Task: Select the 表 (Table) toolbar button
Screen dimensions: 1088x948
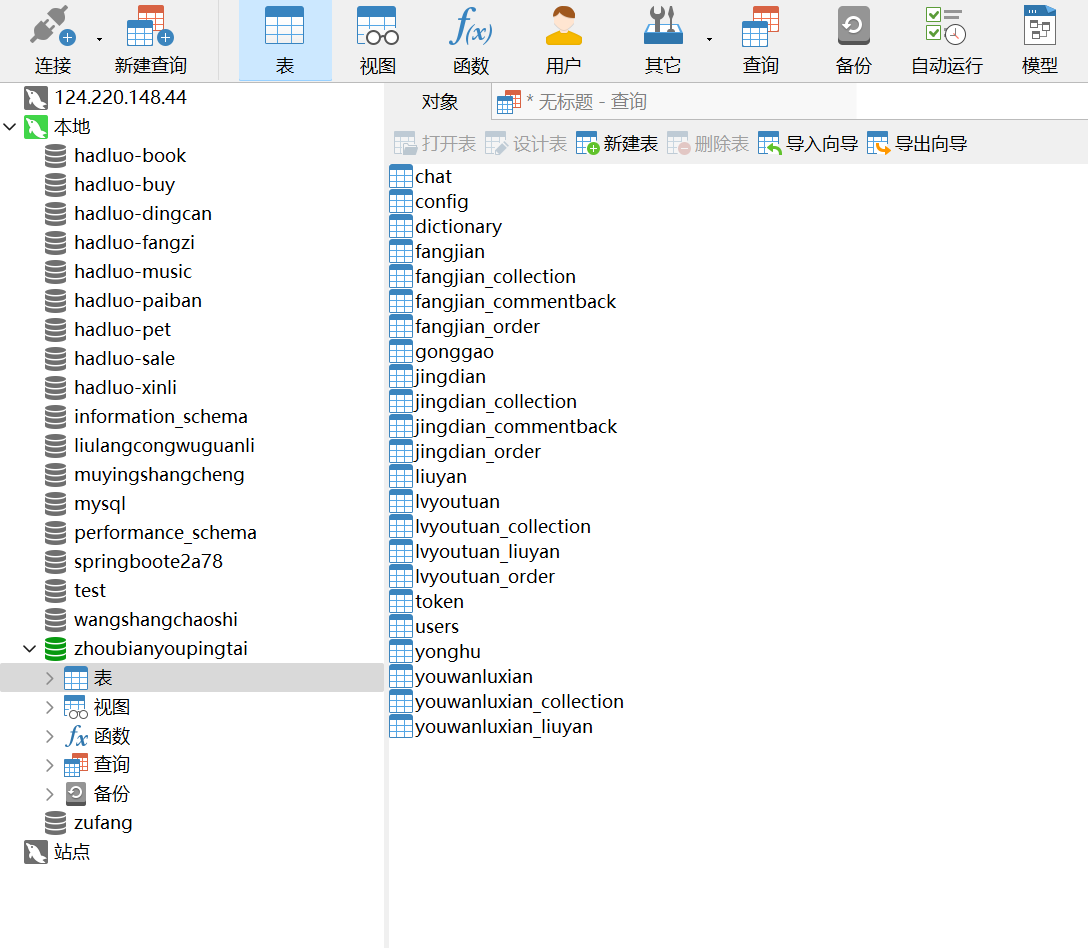Action: 285,40
